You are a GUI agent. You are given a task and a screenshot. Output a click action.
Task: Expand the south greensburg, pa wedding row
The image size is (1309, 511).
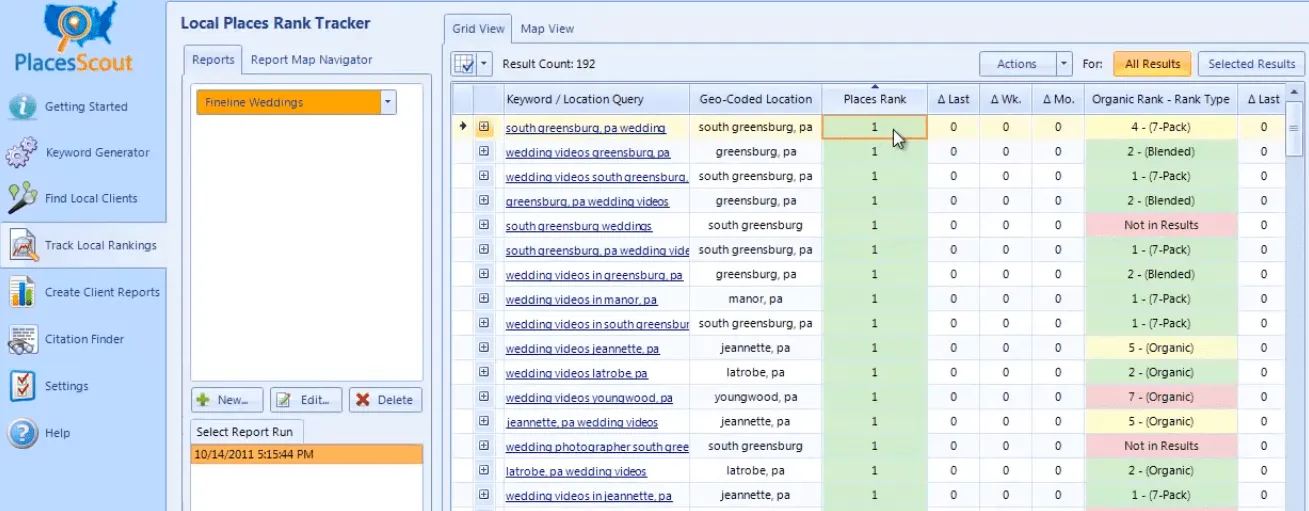(x=484, y=127)
